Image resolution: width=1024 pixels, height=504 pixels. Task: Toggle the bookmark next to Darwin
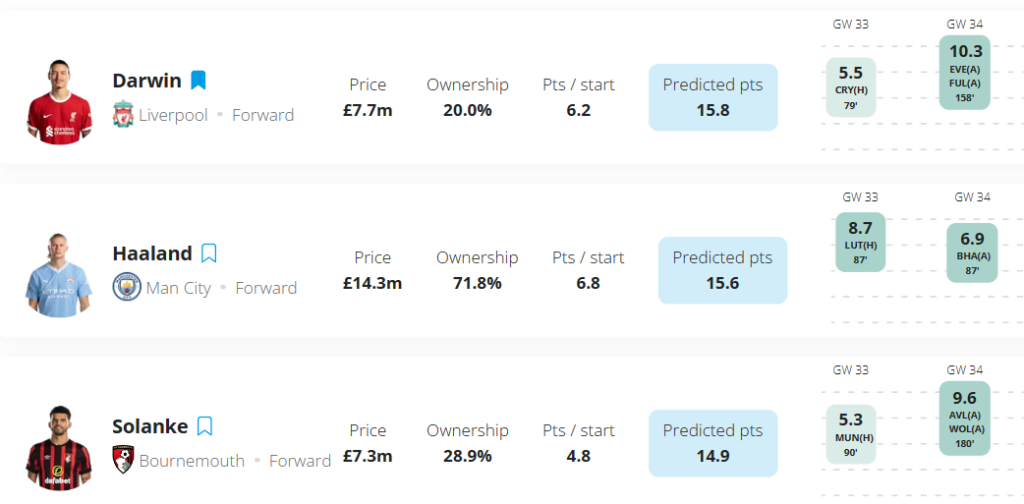click(x=198, y=80)
